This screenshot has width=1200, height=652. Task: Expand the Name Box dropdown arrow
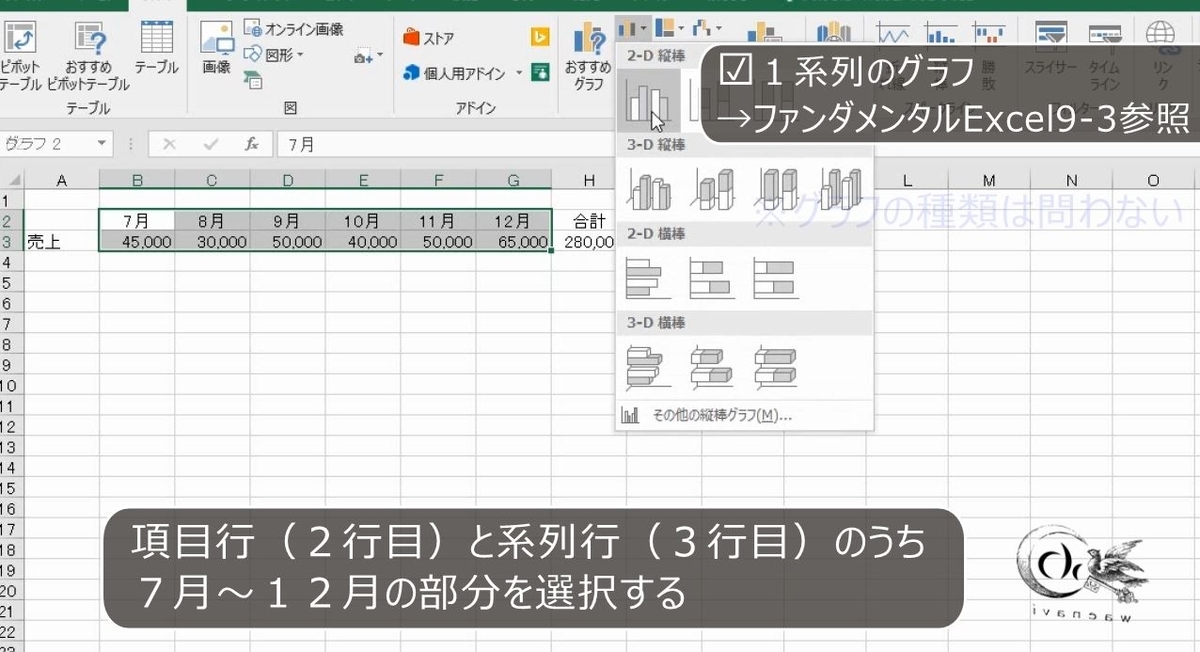[103, 144]
